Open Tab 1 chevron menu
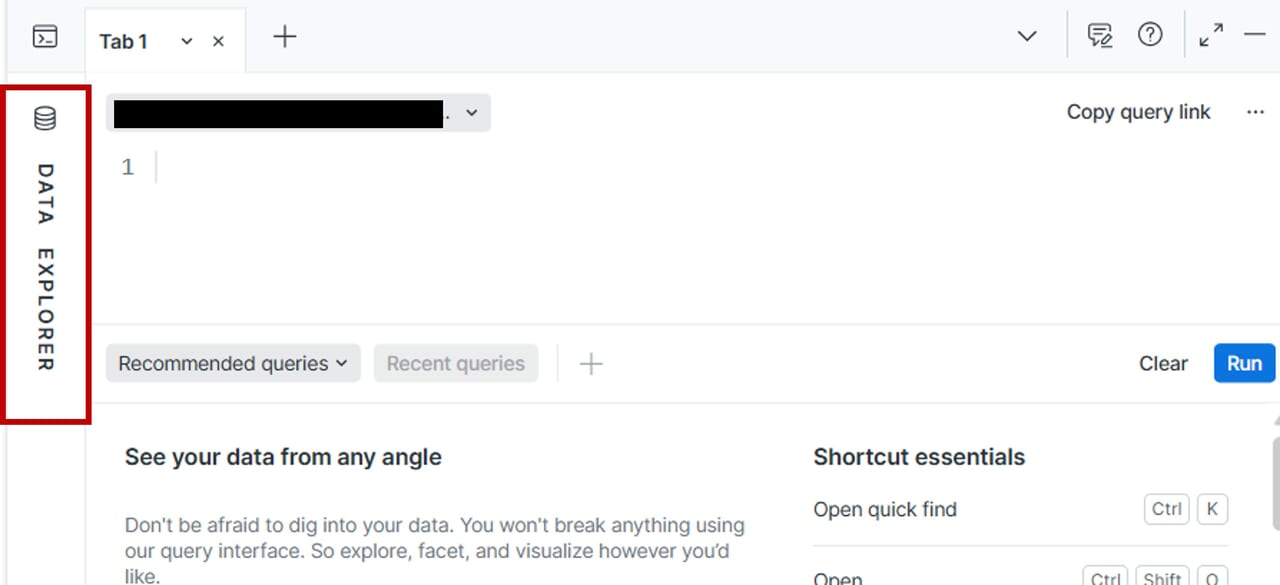Viewport: 1280px width, 585px height. [x=186, y=41]
